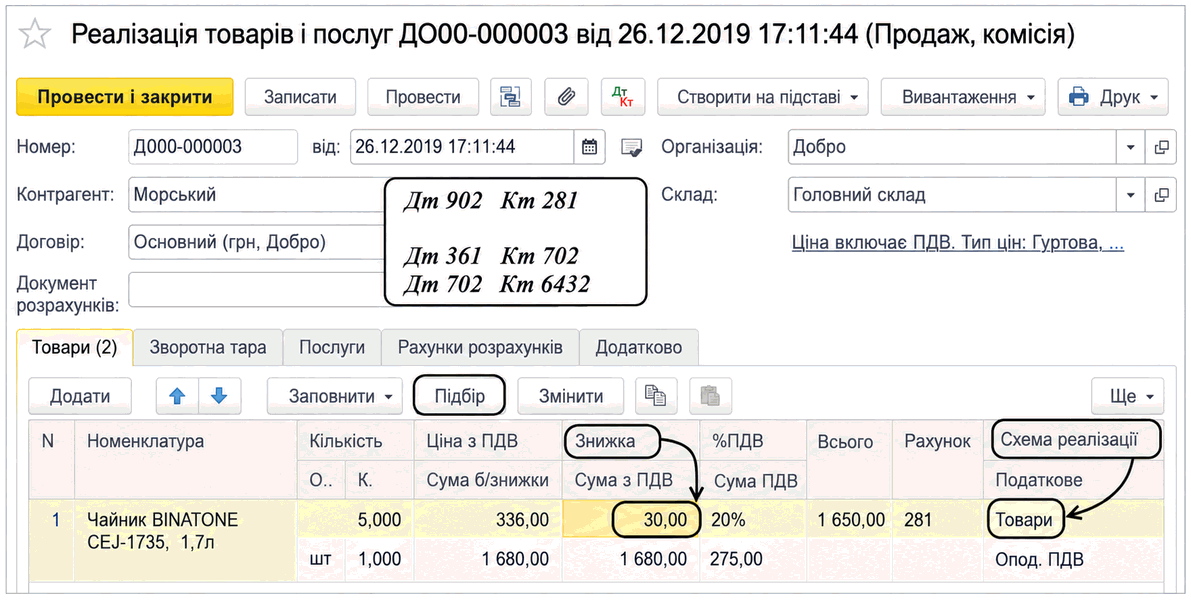The image size is (1191, 600).
Task: Open the Підбір selection button
Action: coord(460,396)
